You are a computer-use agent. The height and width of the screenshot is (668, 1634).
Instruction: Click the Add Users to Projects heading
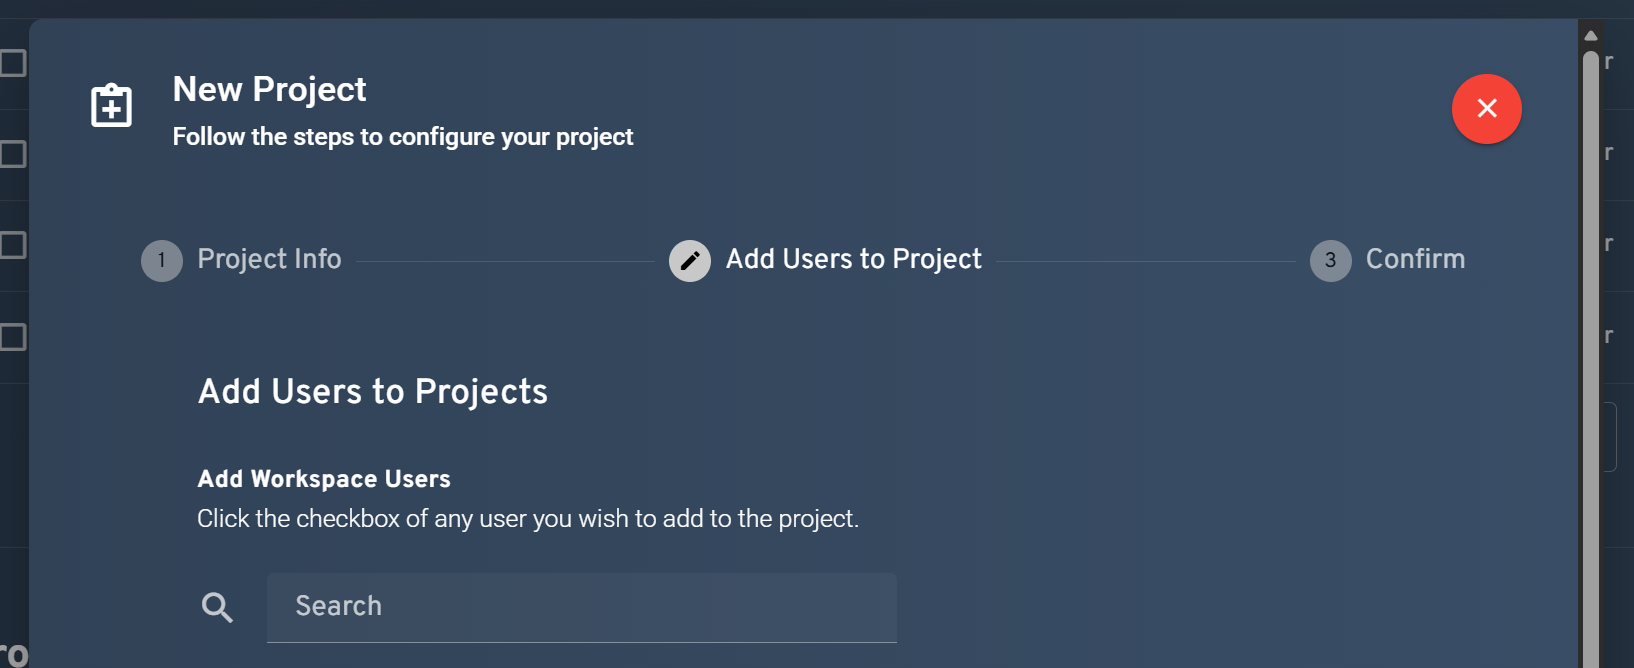pyautogui.click(x=372, y=391)
